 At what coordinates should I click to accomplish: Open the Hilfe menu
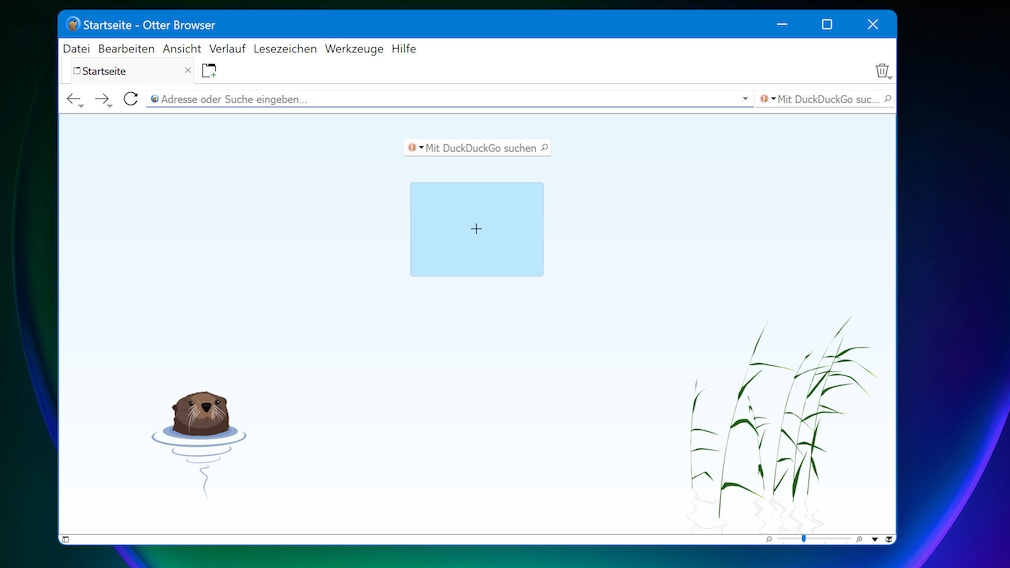point(404,49)
